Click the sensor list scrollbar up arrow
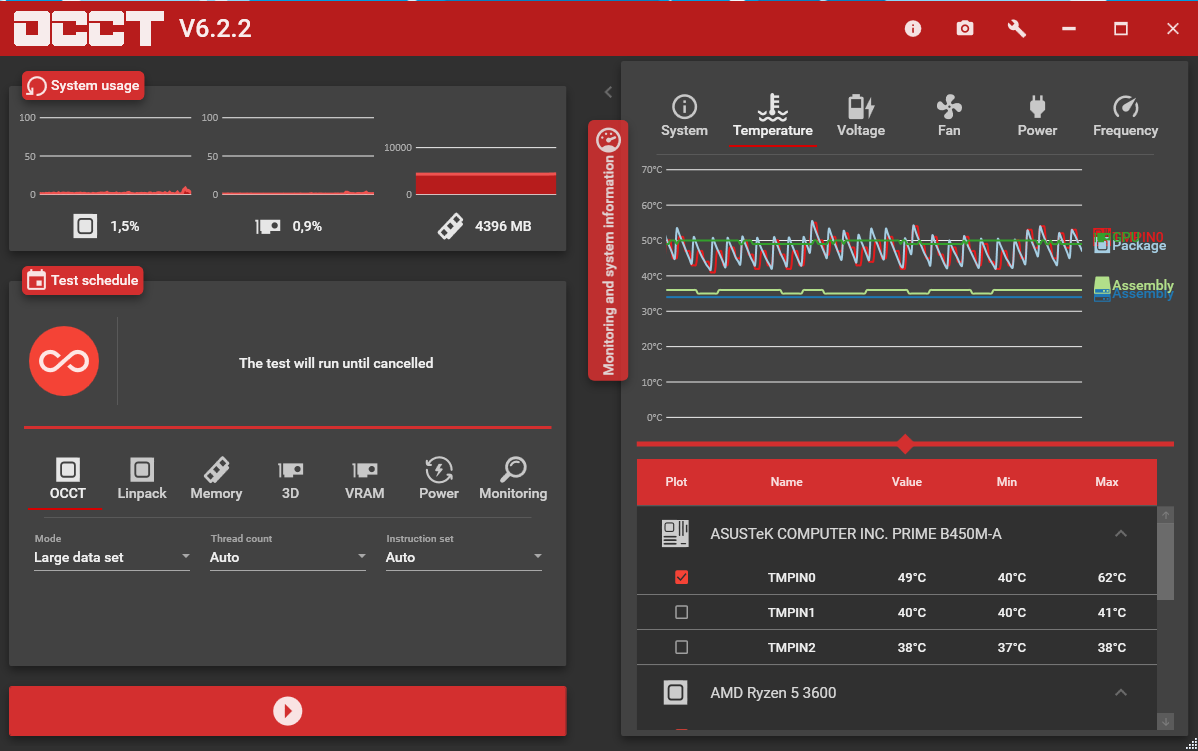 pos(1166,515)
